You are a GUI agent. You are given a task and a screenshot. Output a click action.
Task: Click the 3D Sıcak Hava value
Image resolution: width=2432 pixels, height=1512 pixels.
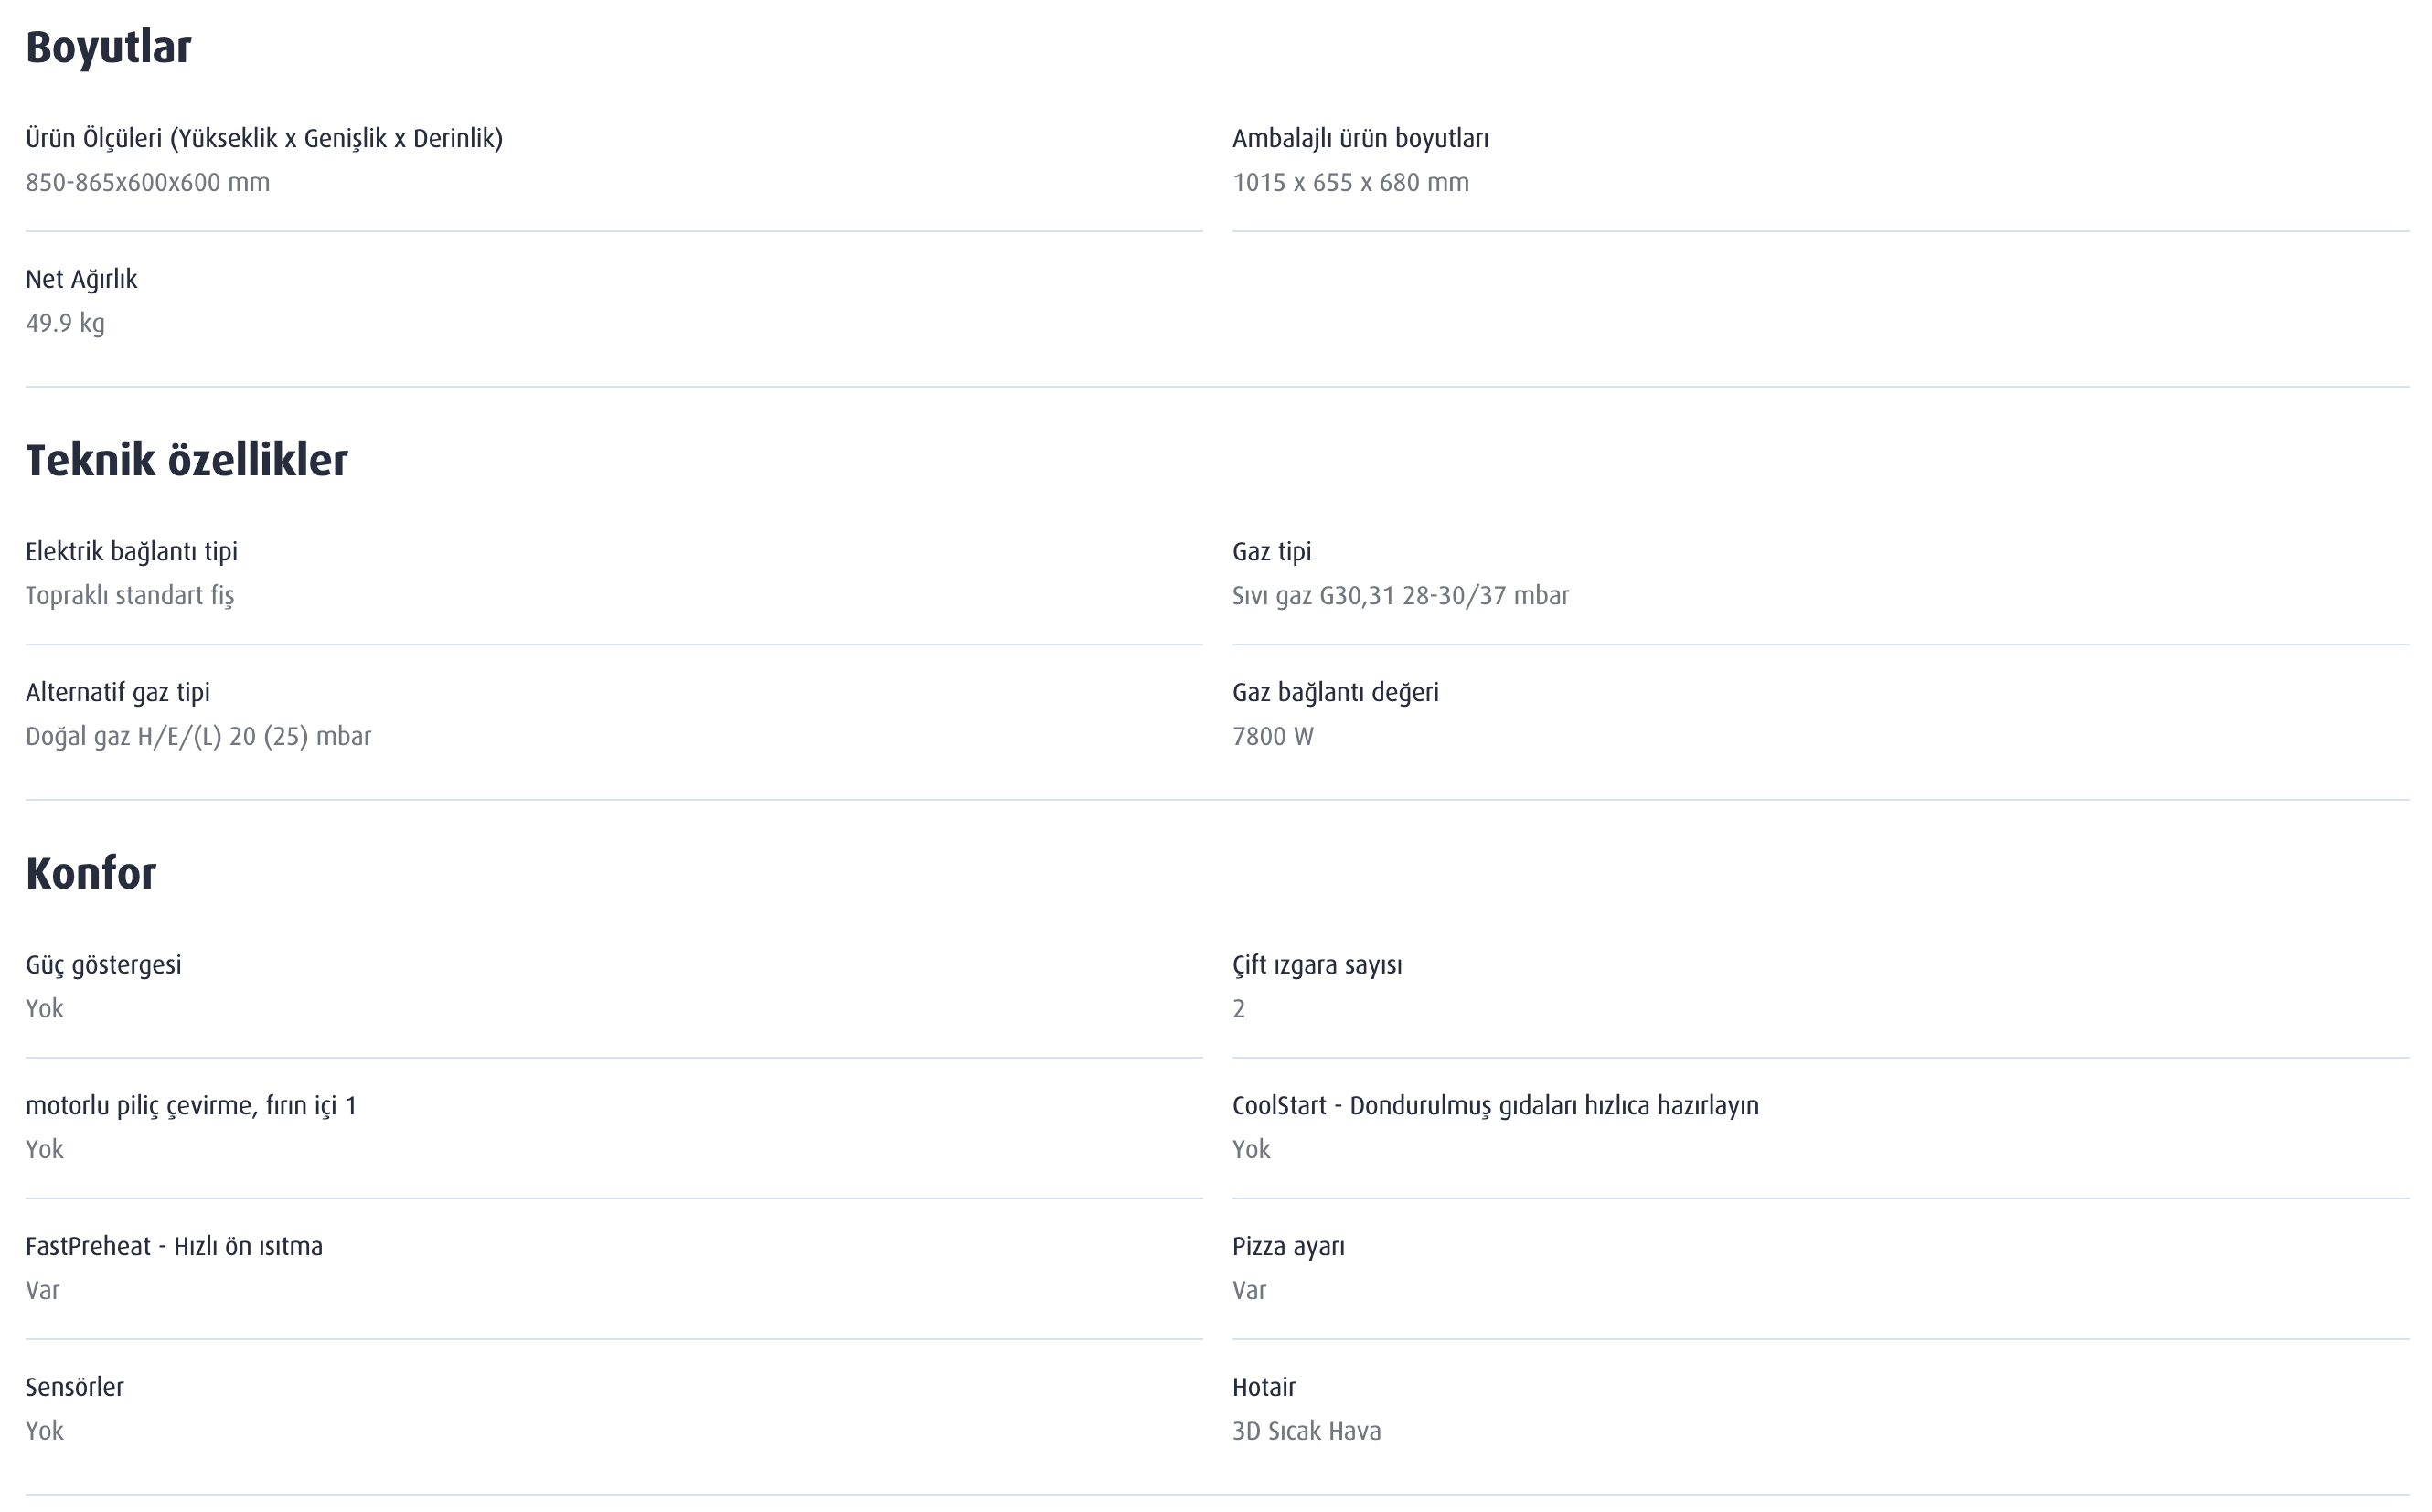(x=1306, y=1431)
